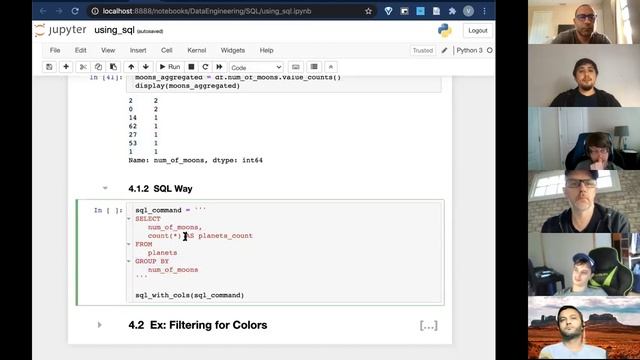Open the cell type Code dropdown
Screen dimensions: 640x360
[x=256, y=67]
